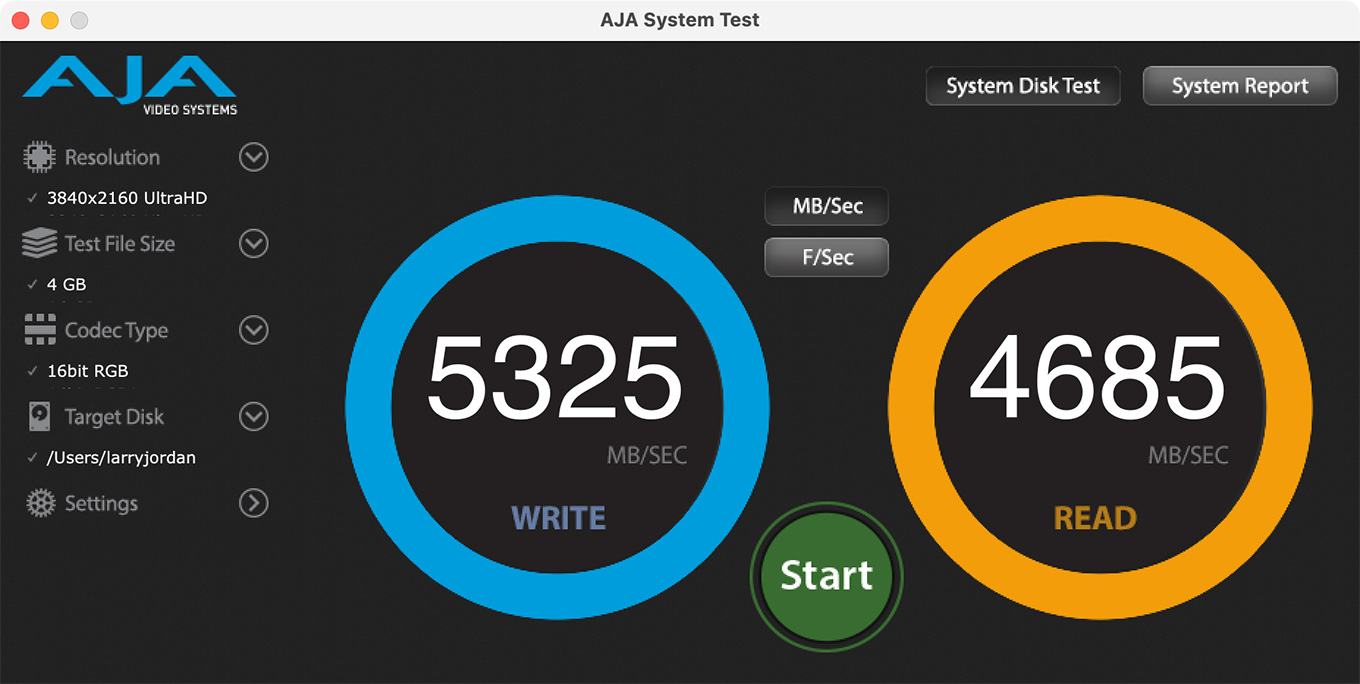The image size is (1360, 684).
Task: Click the Resolution chip icon
Action: point(39,157)
